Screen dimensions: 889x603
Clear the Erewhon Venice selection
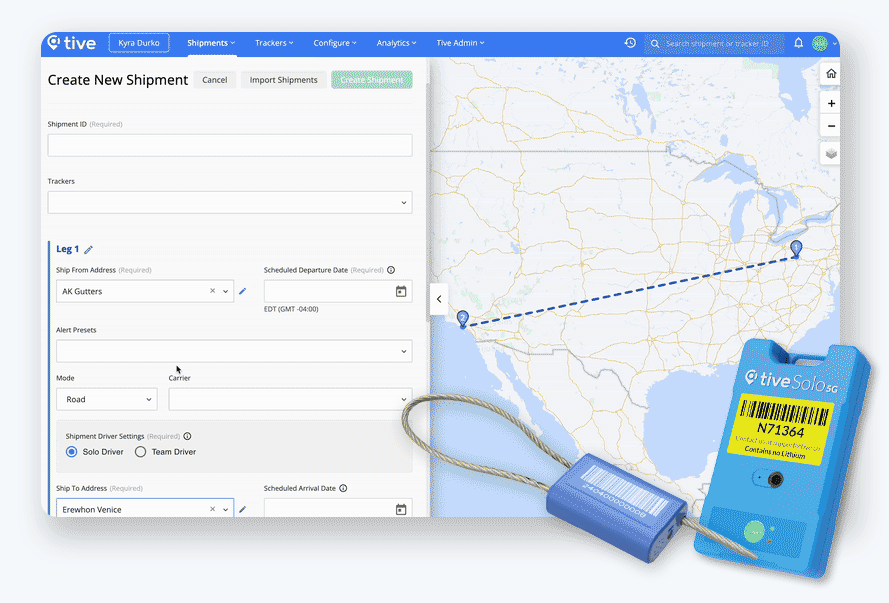213,509
